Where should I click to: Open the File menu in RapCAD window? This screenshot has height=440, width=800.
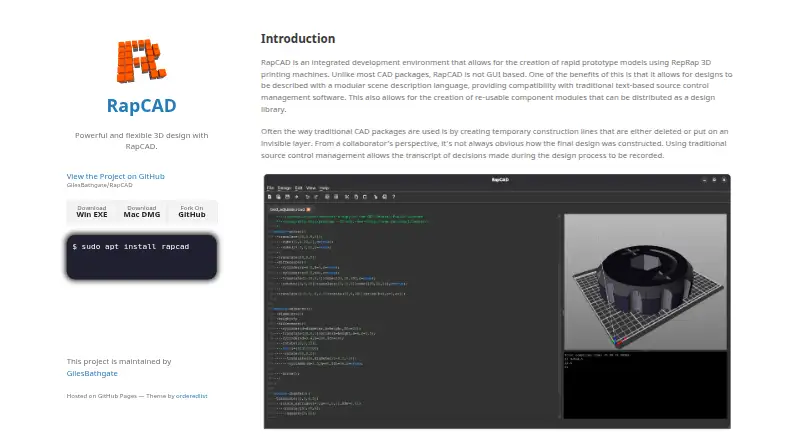tap(270, 188)
